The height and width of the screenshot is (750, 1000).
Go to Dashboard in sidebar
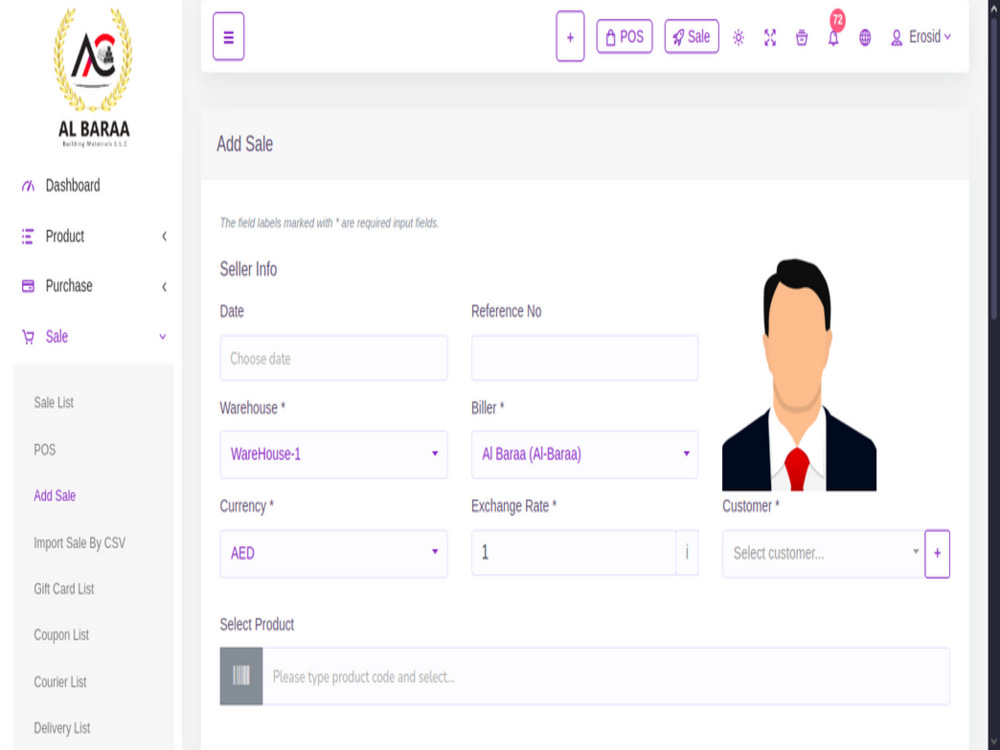click(x=72, y=186)
